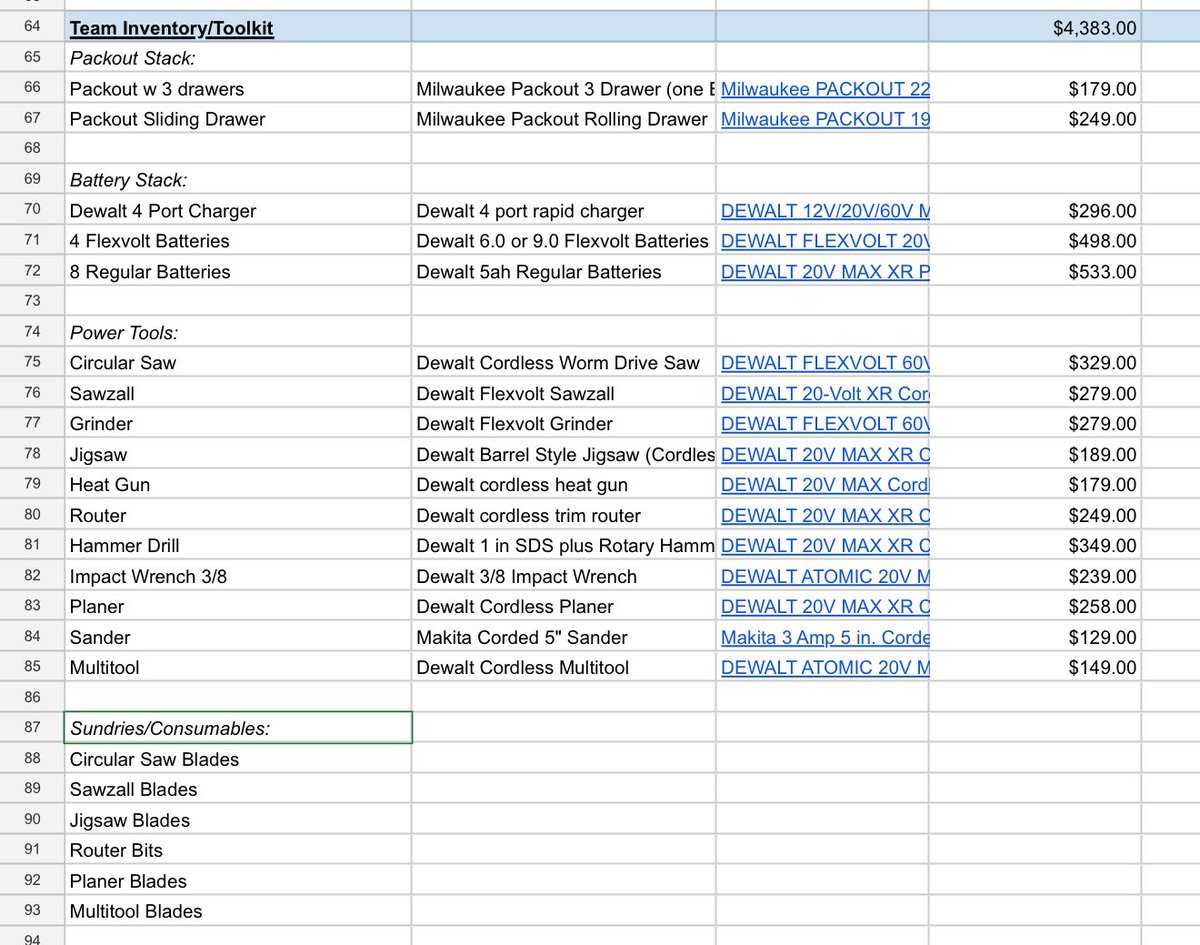
Task: Select the Dewalt 6.0 or 9.0 Flexvolt Batteries cell
Action: (x=564, y=241)
